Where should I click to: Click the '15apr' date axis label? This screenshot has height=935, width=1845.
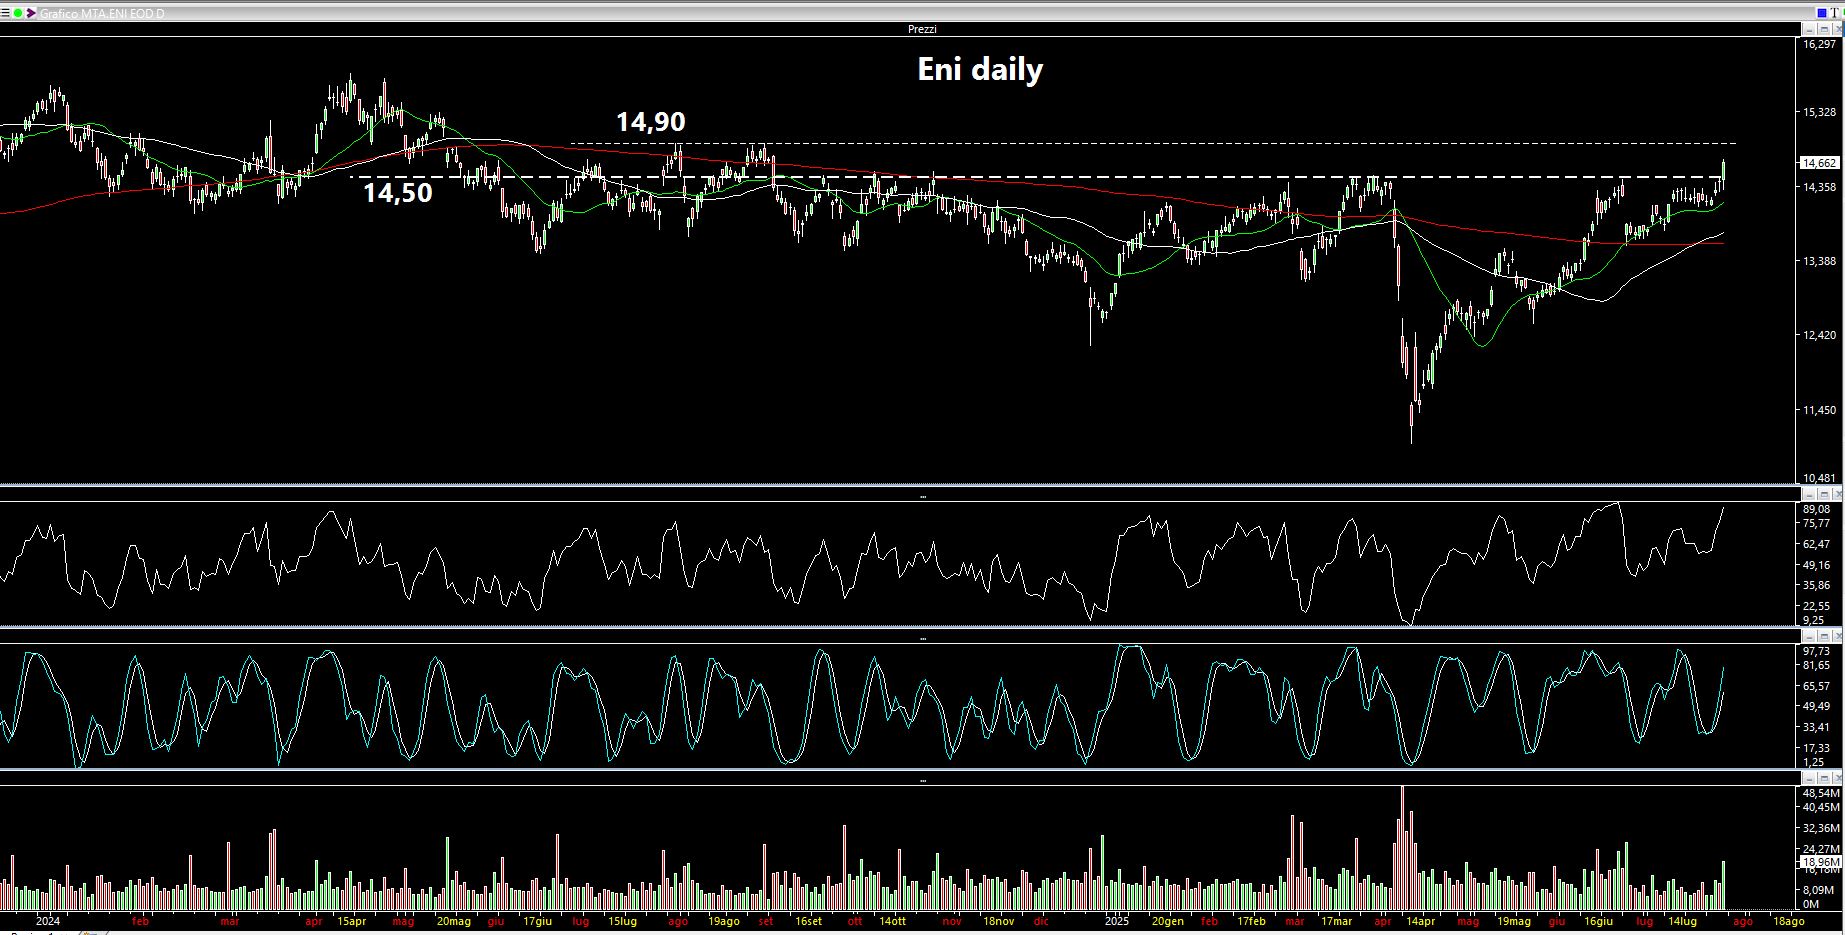tap(352, 921)
